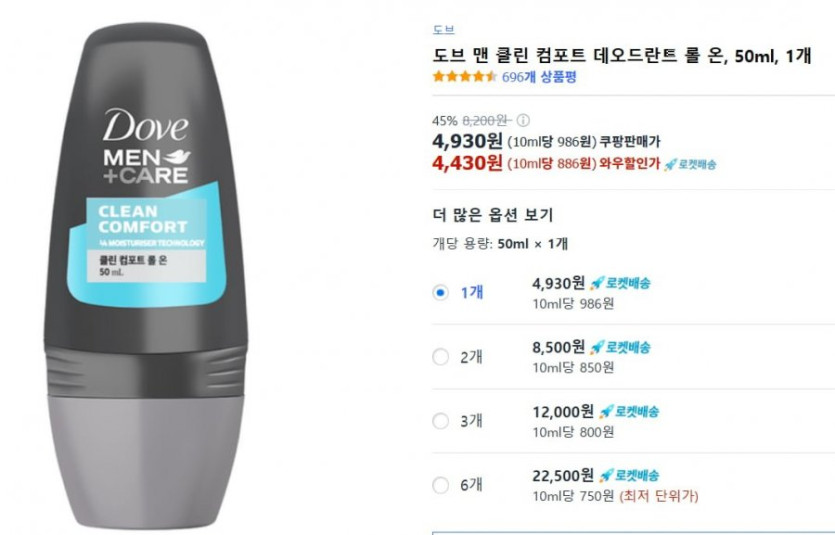Select the 3개 quantity radio button
This screenshot has width=835, height=535.
(440, 421)
